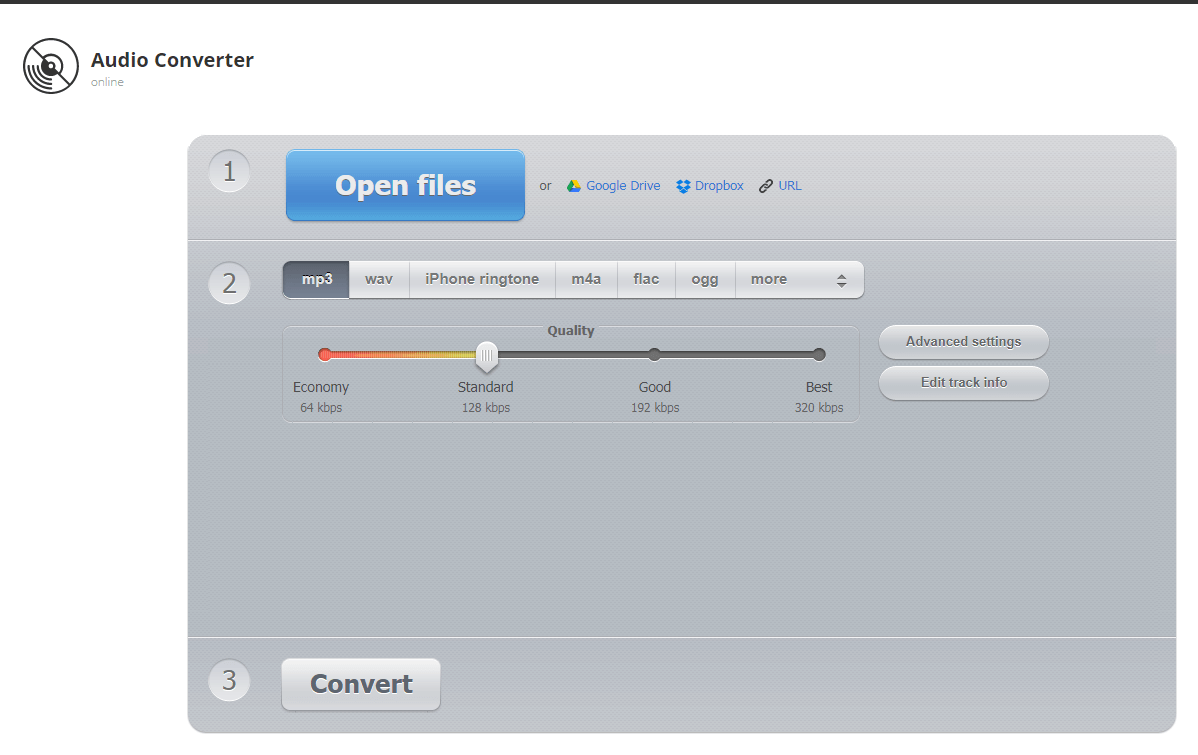Set quality to Economy slider point
This screenshot has height=755, width=1198.
(x=325, y=355)
